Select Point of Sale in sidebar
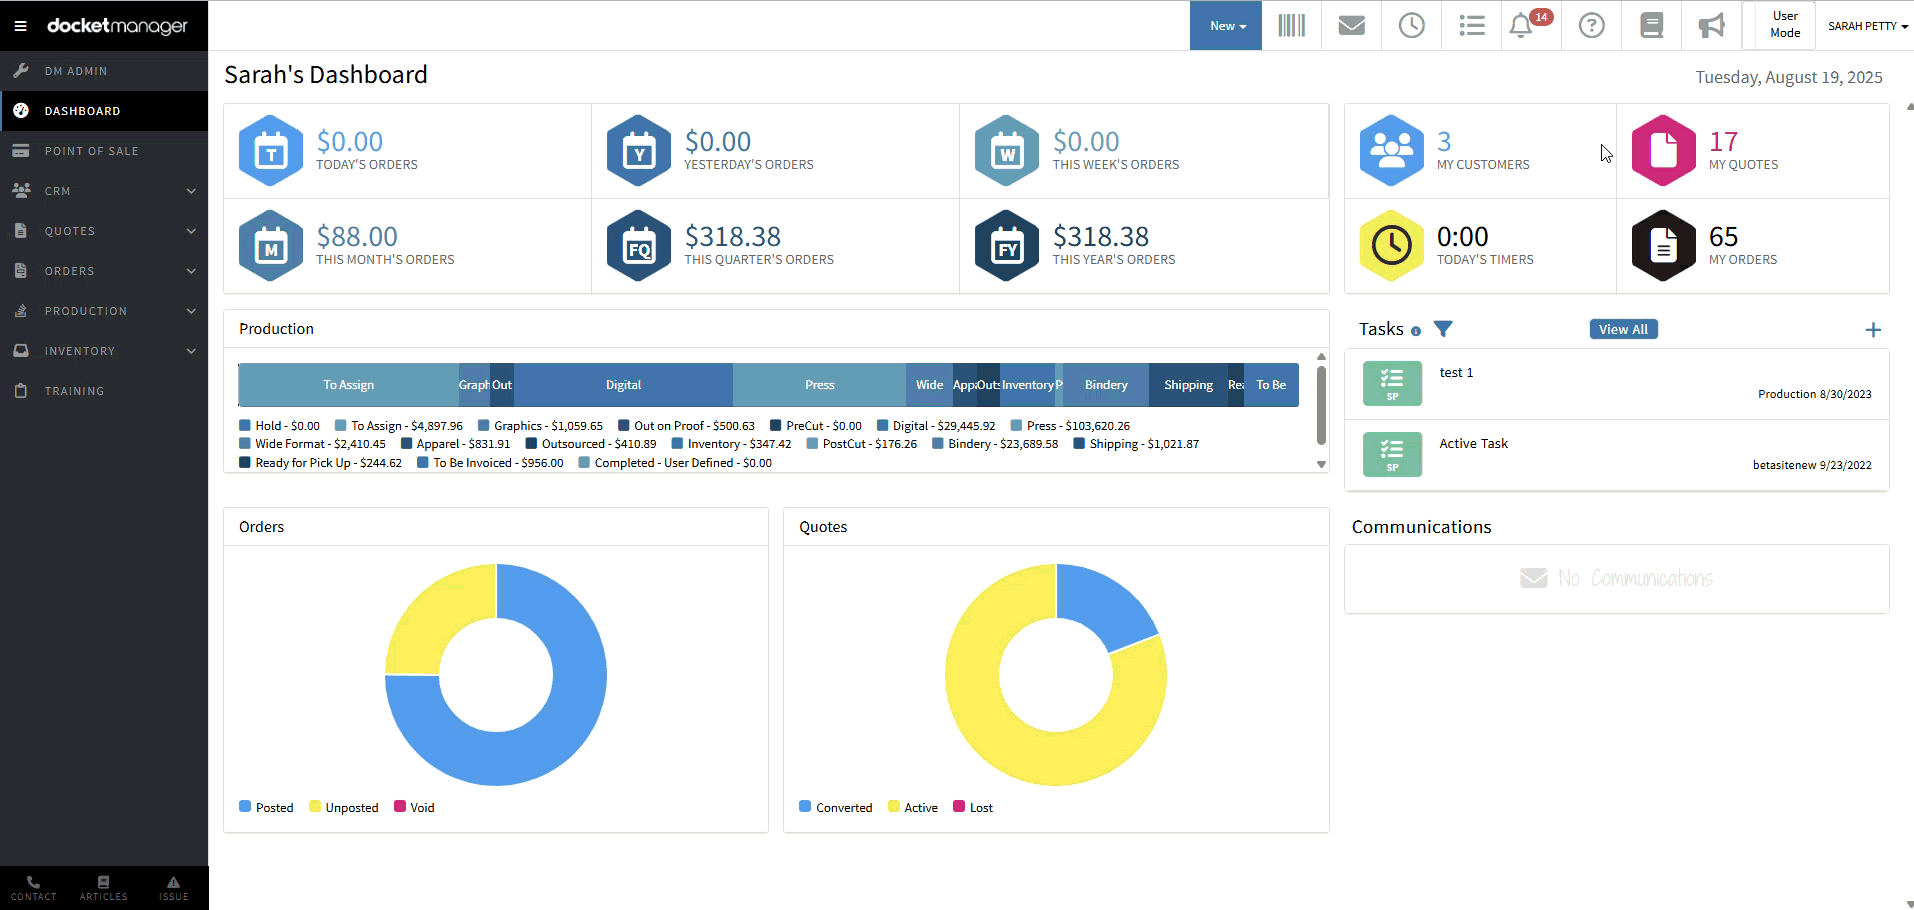The height and width of the screenshot is (910, 1914). (x=92, y=151)
